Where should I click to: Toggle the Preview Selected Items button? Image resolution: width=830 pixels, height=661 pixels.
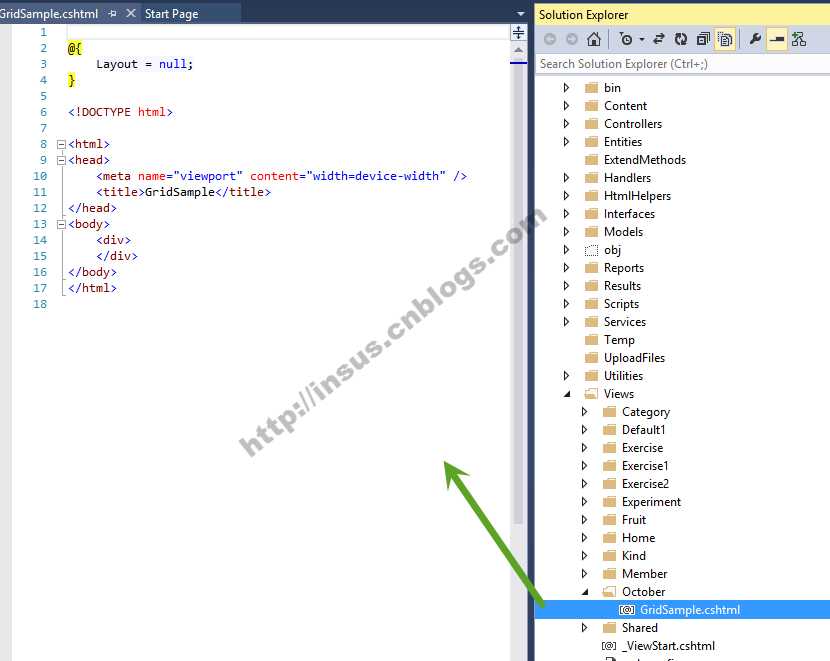[777, 39]
